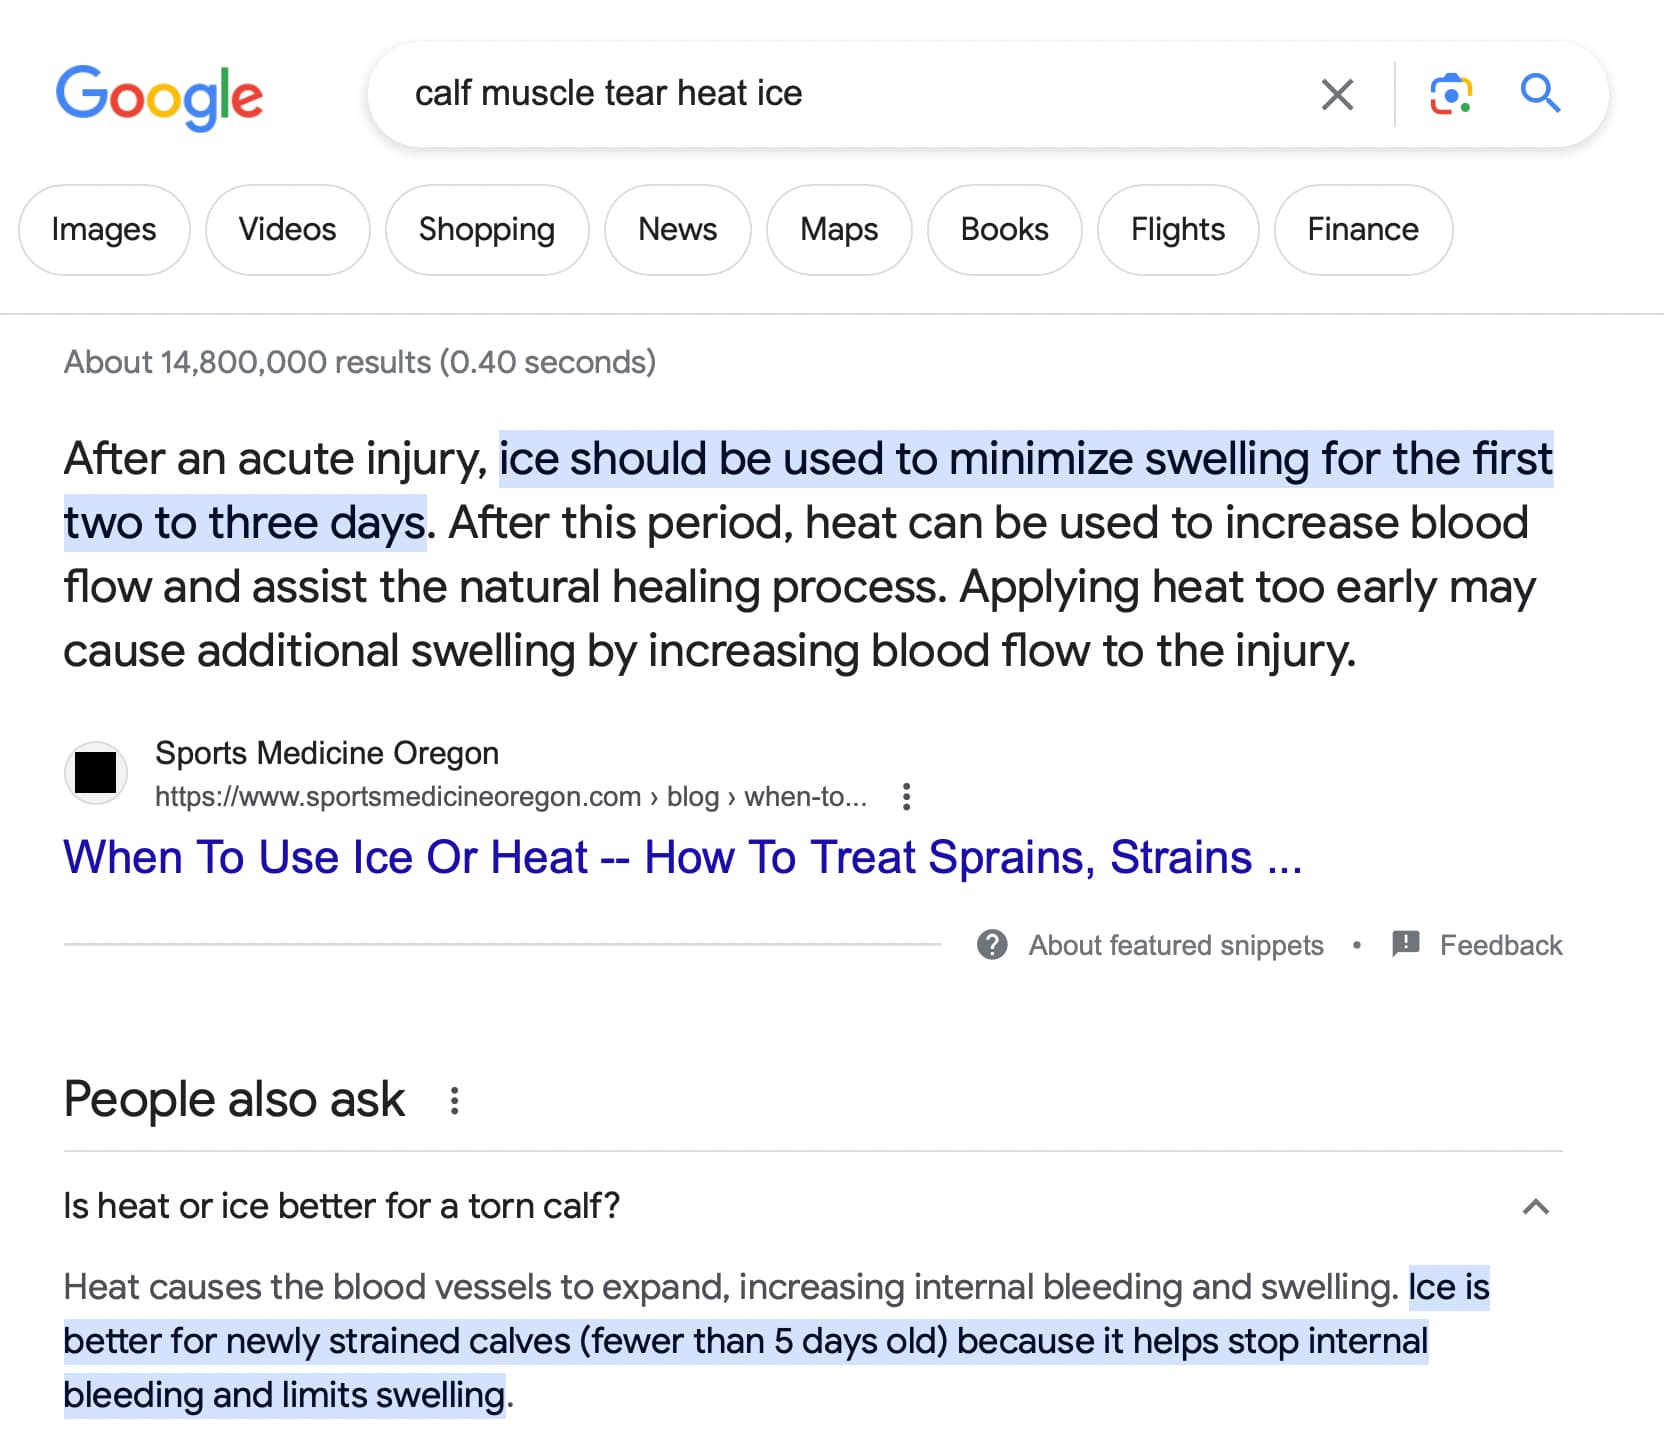Switch to the Images tab

tap(104, 230)
